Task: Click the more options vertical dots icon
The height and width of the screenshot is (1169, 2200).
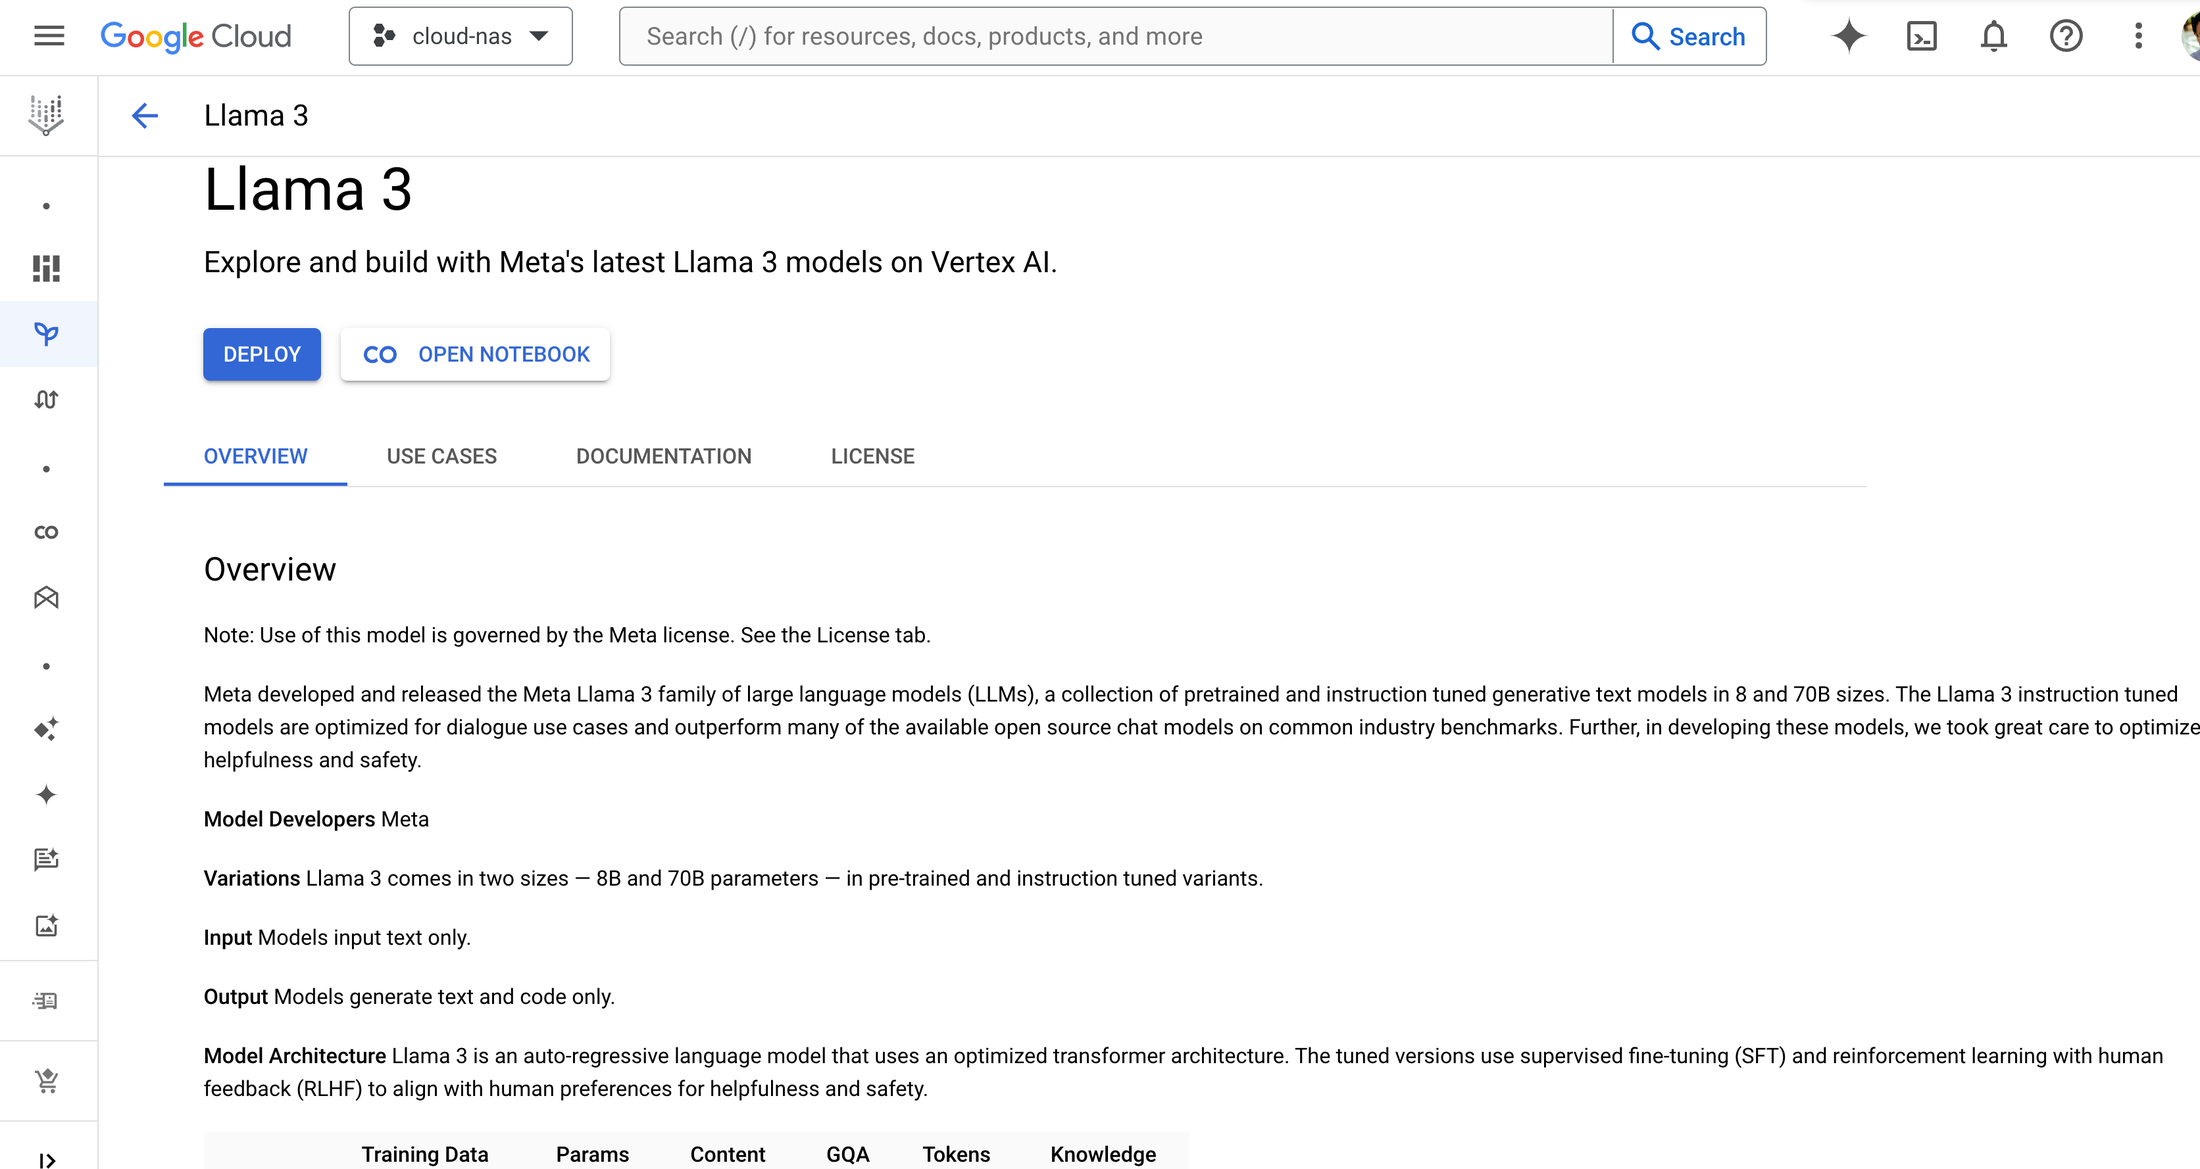Action: pos(2139,36)
